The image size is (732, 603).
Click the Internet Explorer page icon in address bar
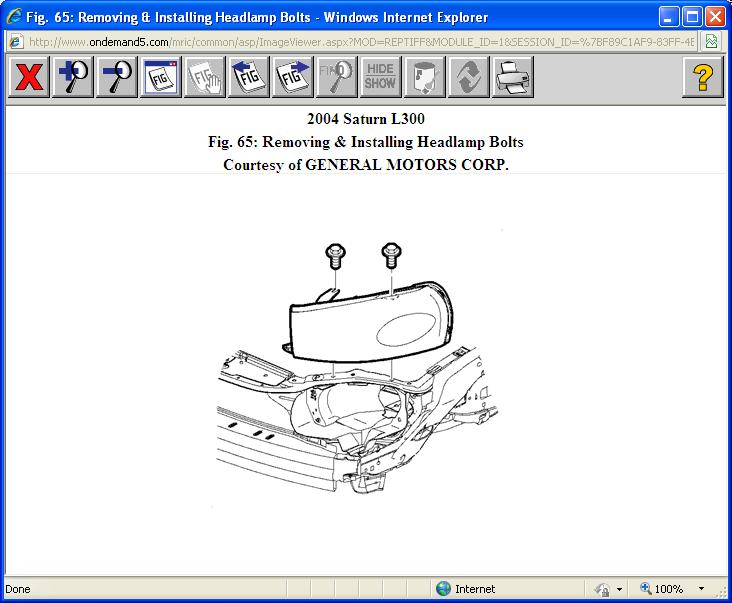click(16, 42)
